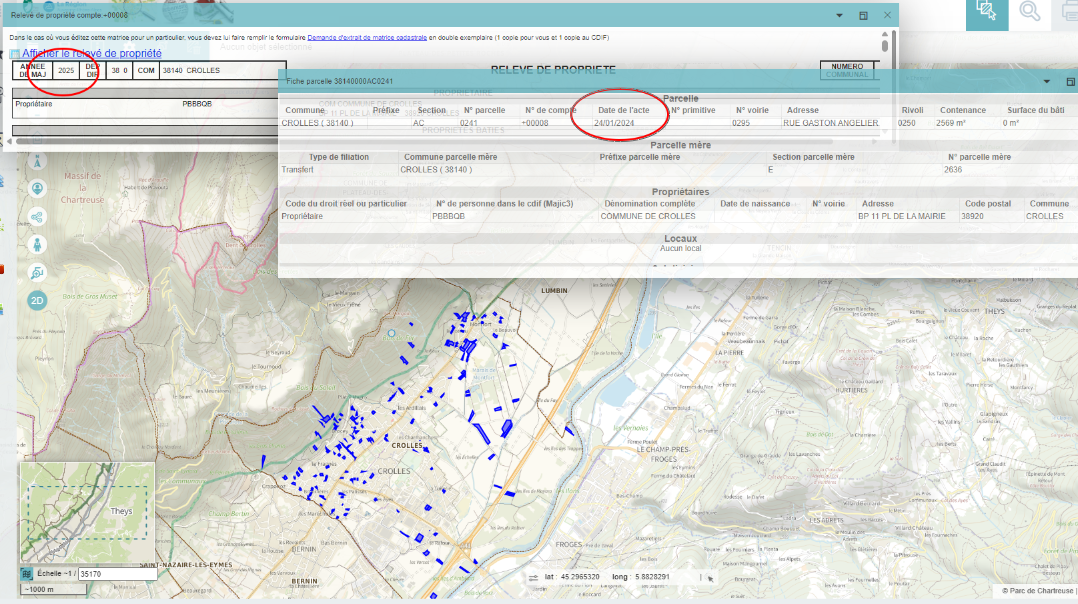The width and height of the screenshot is (1078, 604).
Task: Click the vertical scrollbar of the Relevé de propriété window
Action: tap(885, 46)
